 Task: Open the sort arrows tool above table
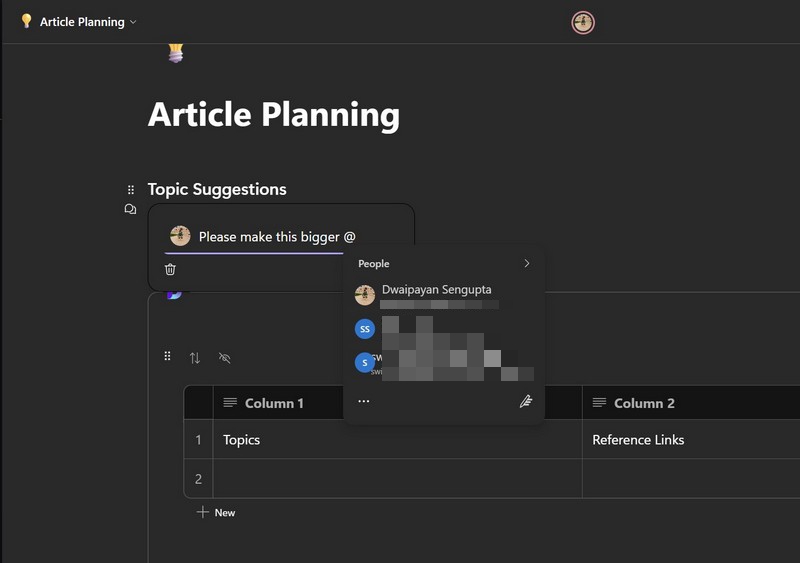(195, 358)
